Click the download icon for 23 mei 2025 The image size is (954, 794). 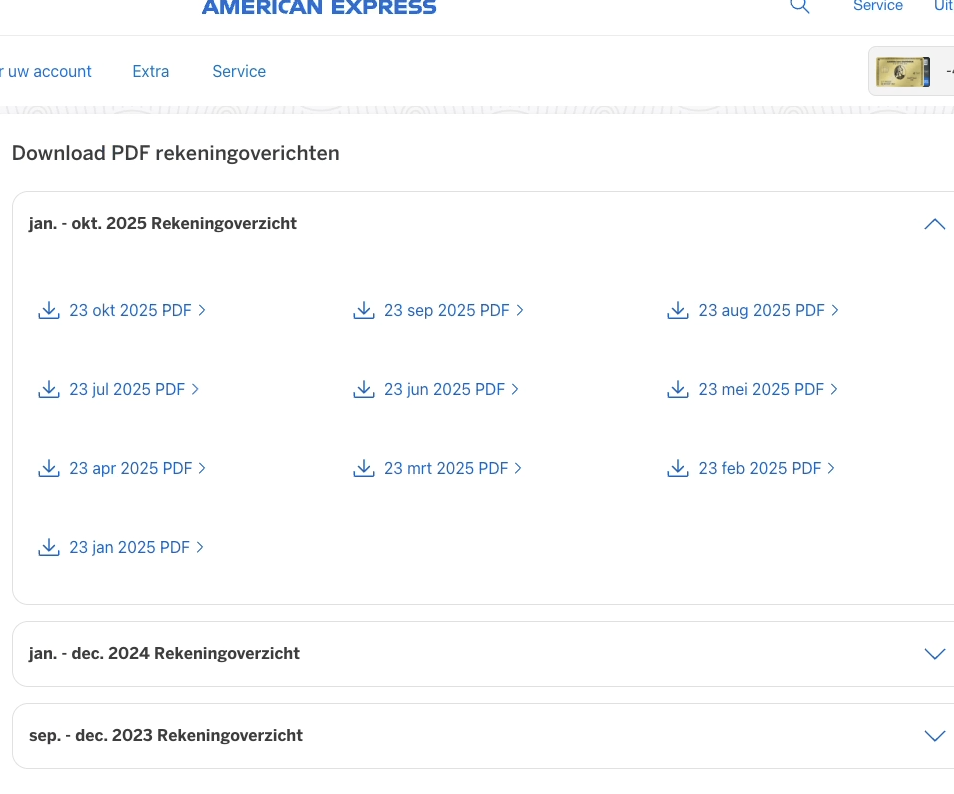pos(678,389)
